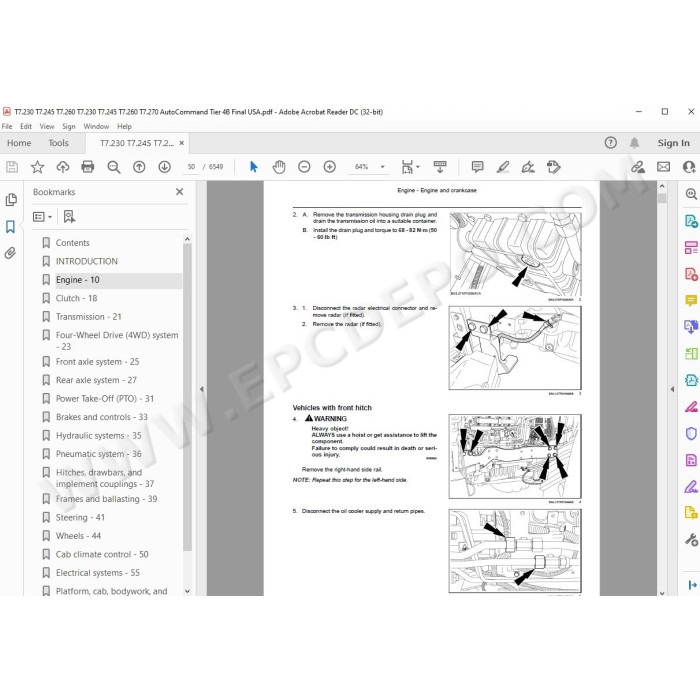Go to next page arrow
The image size is (700, 700).
pos(164,167)
